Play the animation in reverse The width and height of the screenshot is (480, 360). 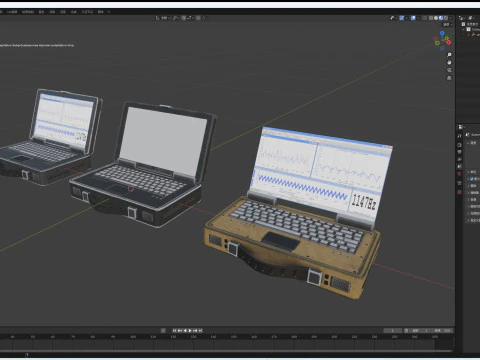185,330
